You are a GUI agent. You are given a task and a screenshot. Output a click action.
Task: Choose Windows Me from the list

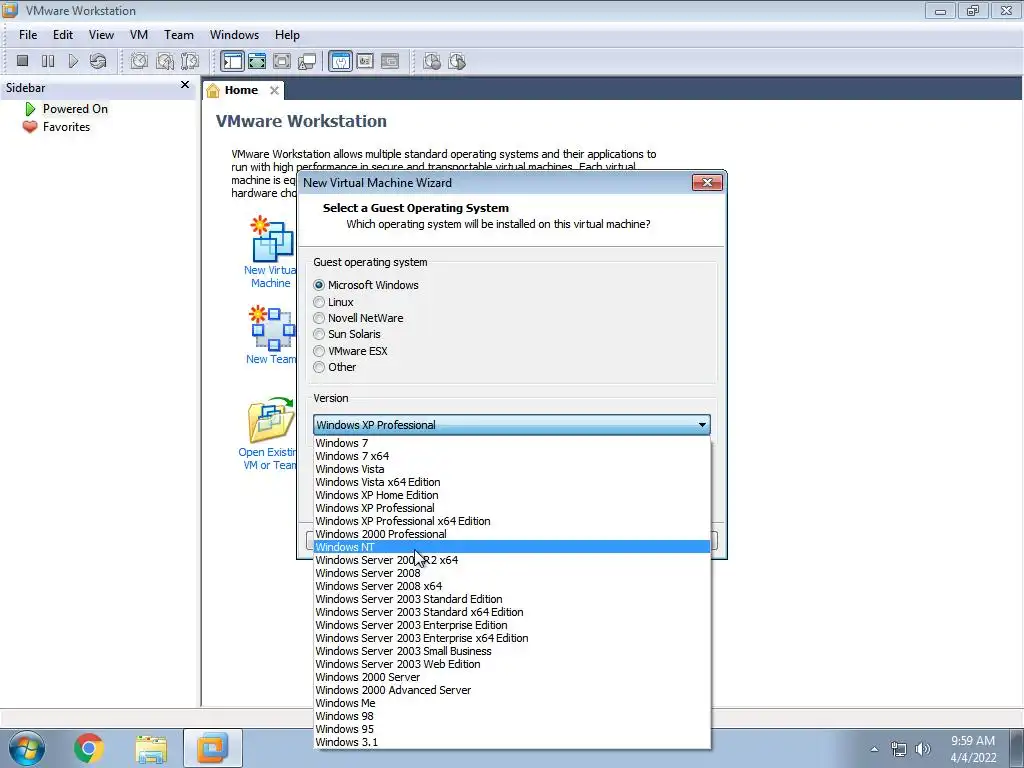click(x=512, y=703)
